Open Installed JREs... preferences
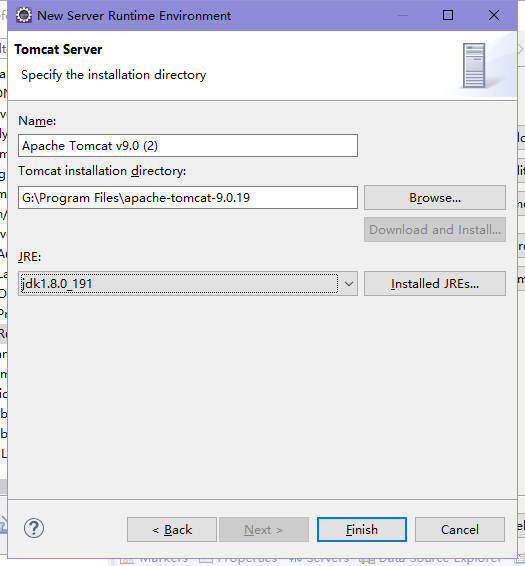 click(435, 284)
